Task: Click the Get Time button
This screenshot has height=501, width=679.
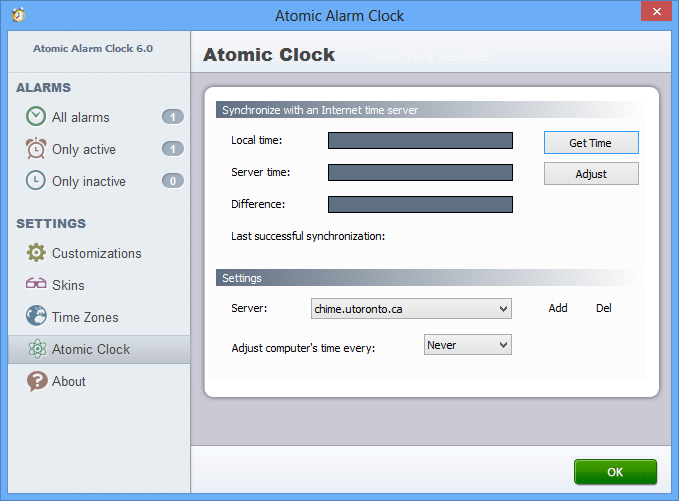Action: pos(591,142)
